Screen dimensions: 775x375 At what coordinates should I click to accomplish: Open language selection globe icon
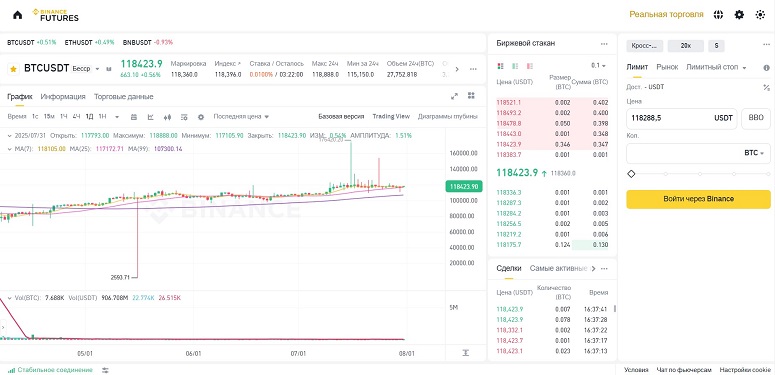coord(718,15)
